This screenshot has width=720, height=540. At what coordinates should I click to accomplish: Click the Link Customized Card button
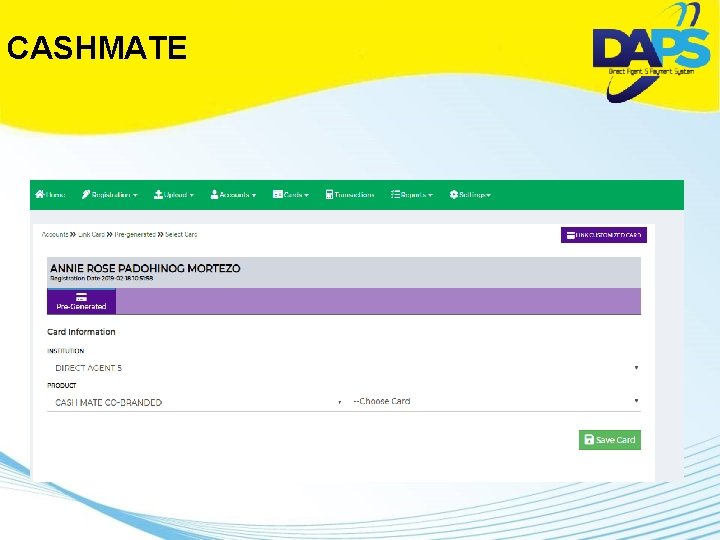(x=604, y=235)
